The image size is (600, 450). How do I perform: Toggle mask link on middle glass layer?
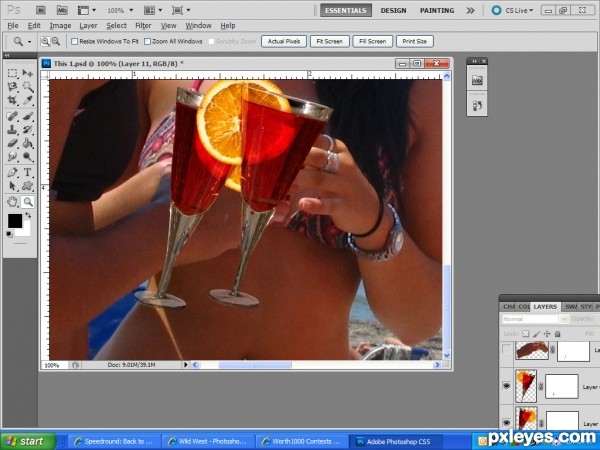[x=541, y=386]
